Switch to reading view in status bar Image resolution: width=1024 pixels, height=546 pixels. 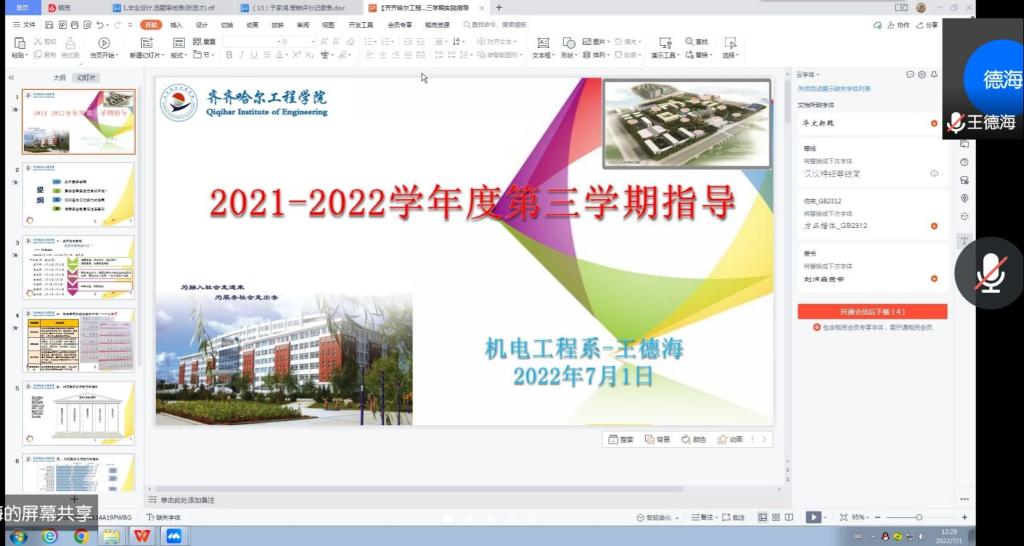pyautogui.click(x=789, y=517)
